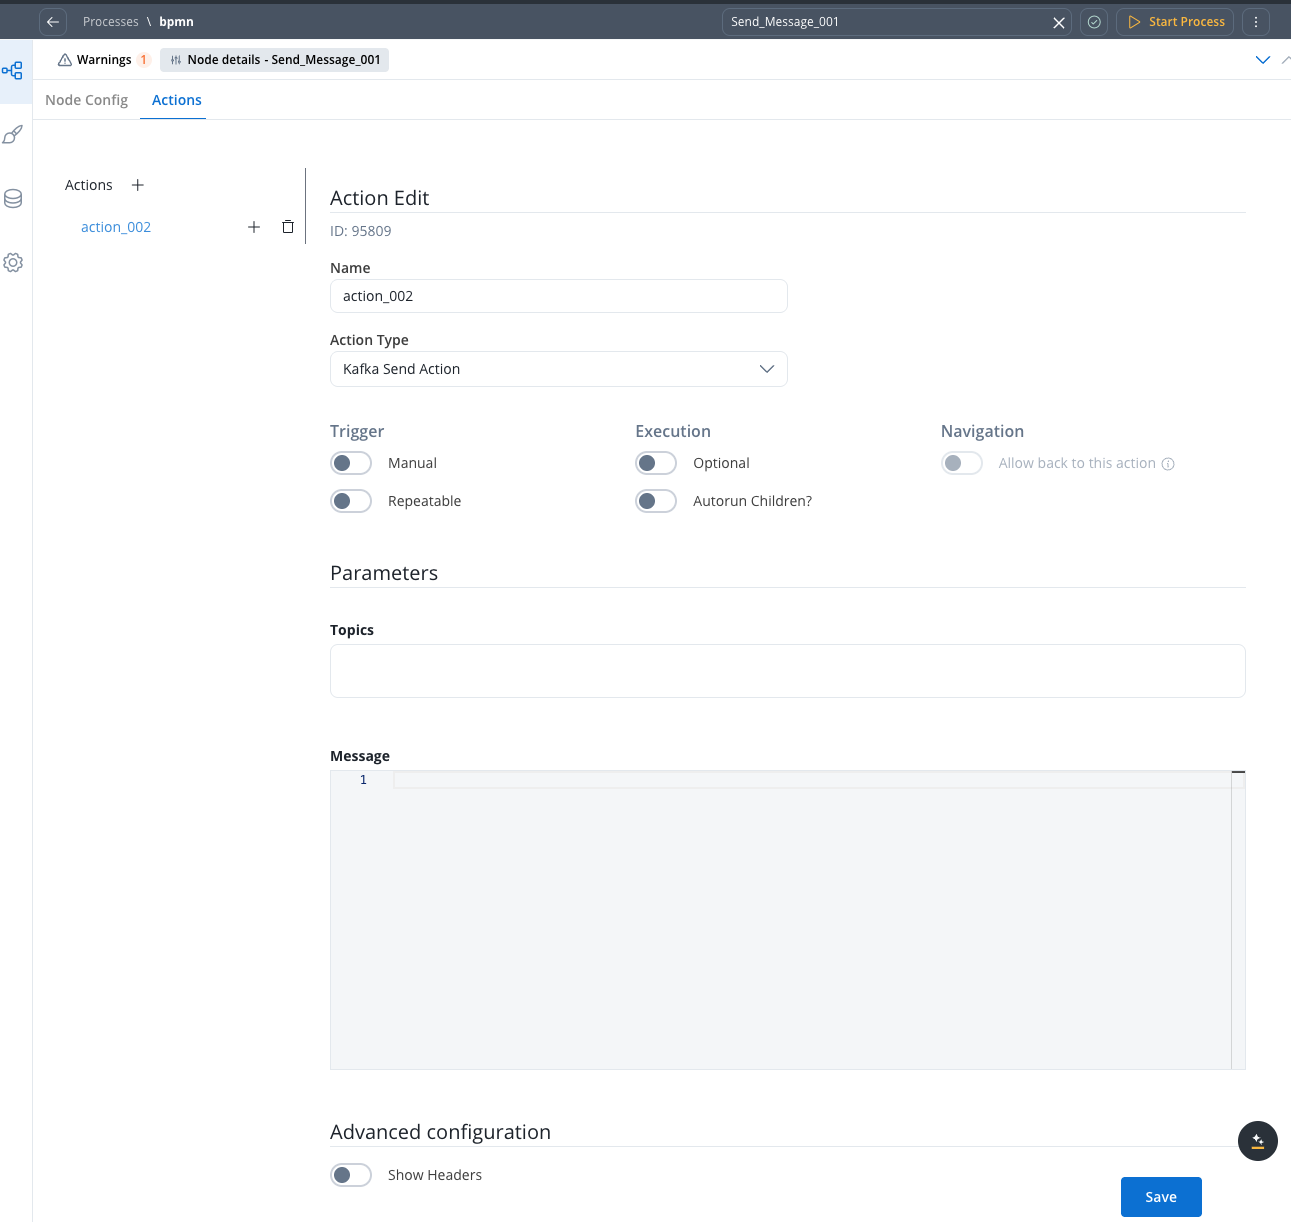Collapse the panel with the top-right chevron
1291x1222 pixels.
pos(1262,60)
